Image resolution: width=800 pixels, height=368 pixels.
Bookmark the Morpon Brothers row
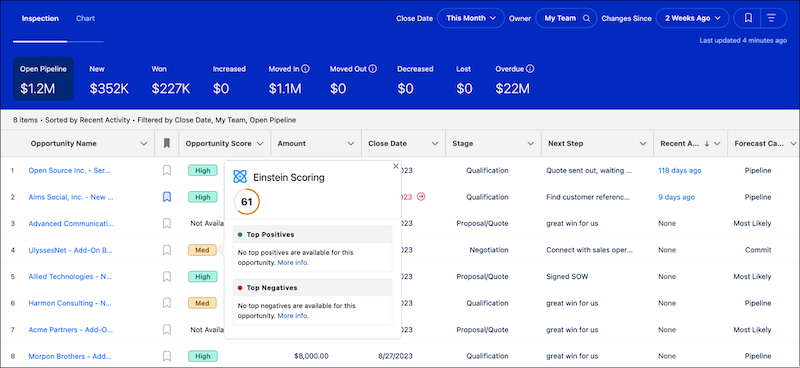tap(166, 356)
